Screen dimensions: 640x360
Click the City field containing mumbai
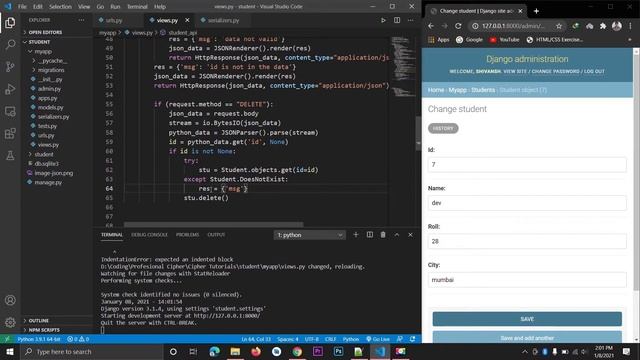point(527,280)
